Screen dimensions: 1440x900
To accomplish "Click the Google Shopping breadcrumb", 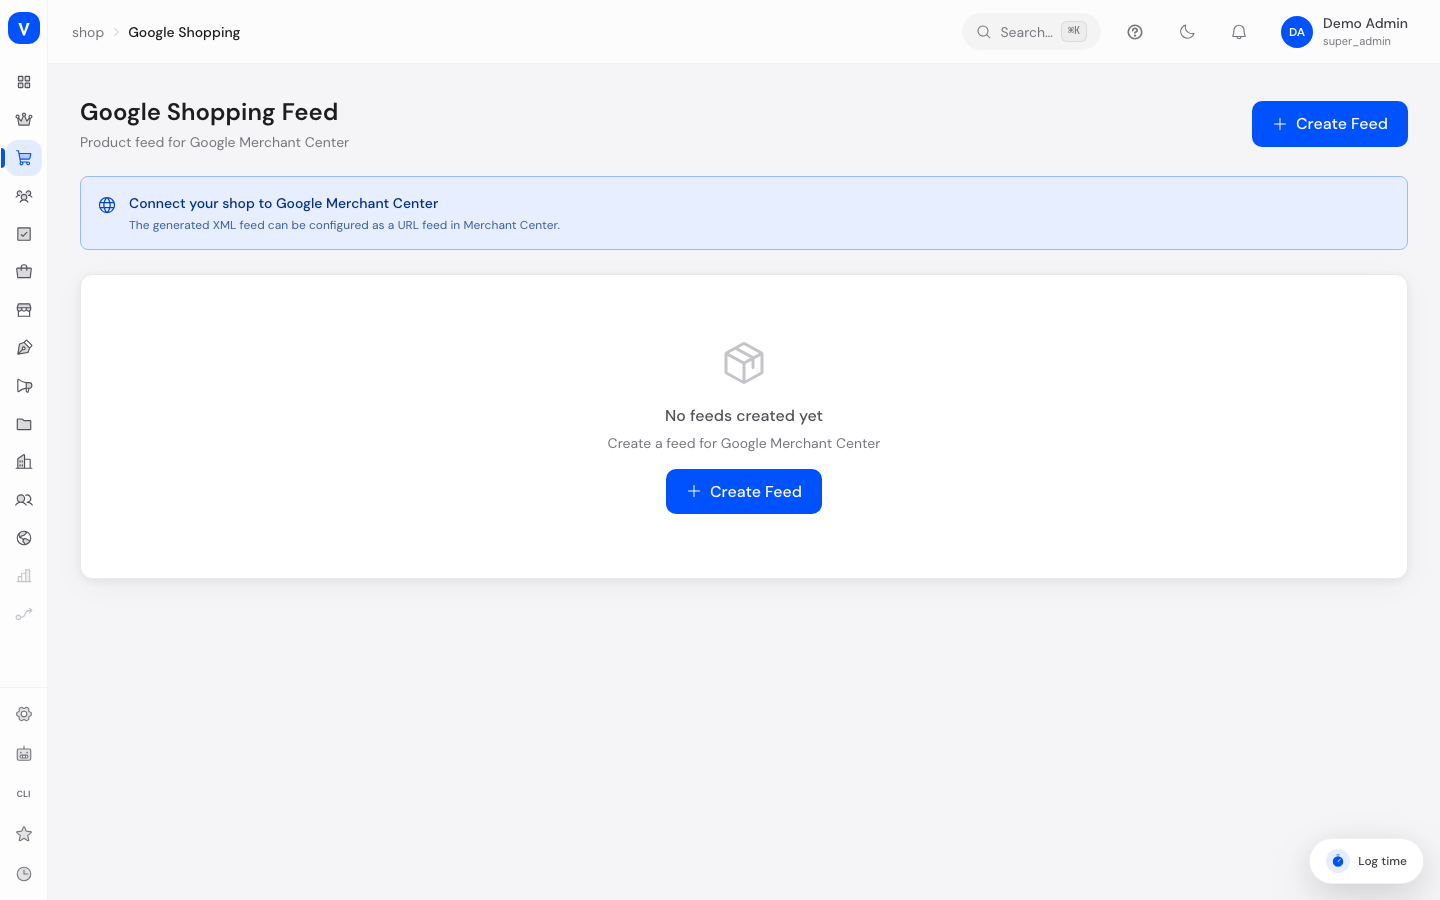I will 184,32.
